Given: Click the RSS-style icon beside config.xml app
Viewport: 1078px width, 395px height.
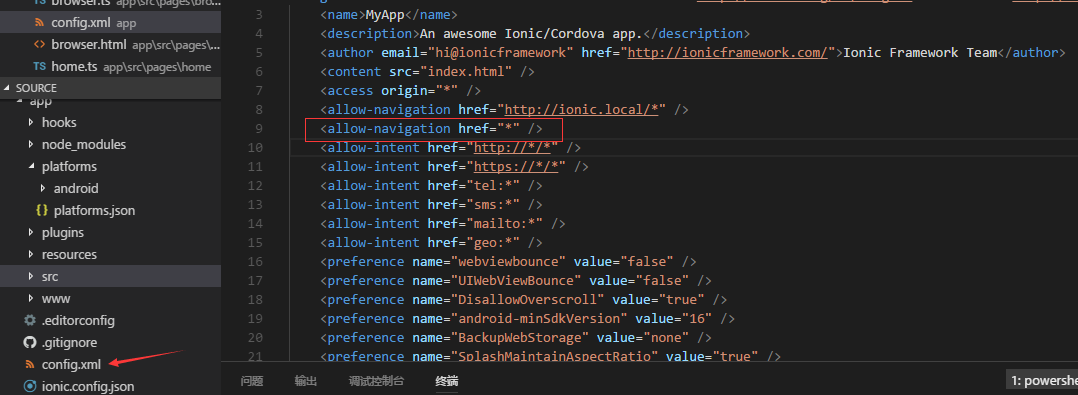Looking at the screenshot, I should [x=39, y=23].
